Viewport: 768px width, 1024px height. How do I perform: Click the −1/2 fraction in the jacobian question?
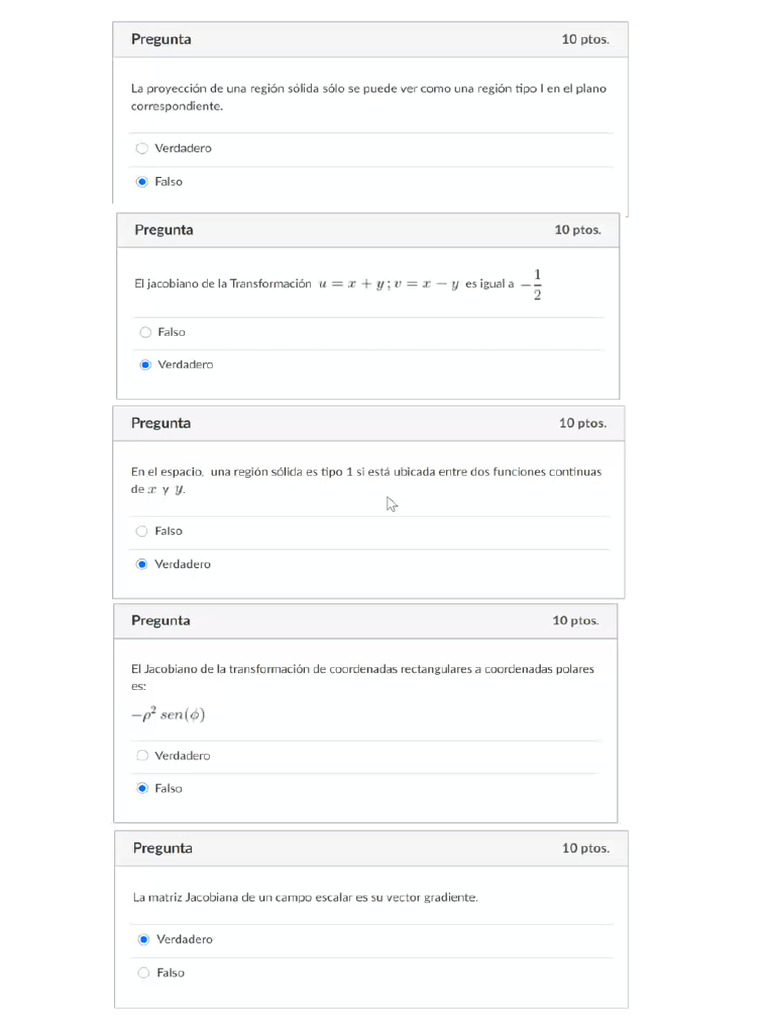(x=532, y=285)
